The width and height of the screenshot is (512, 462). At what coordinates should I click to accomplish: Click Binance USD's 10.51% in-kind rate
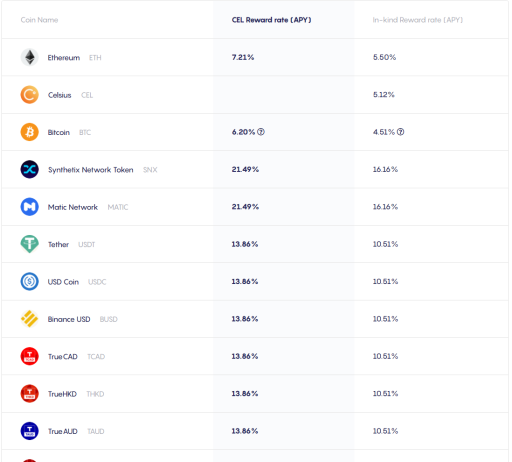[385, 319]
